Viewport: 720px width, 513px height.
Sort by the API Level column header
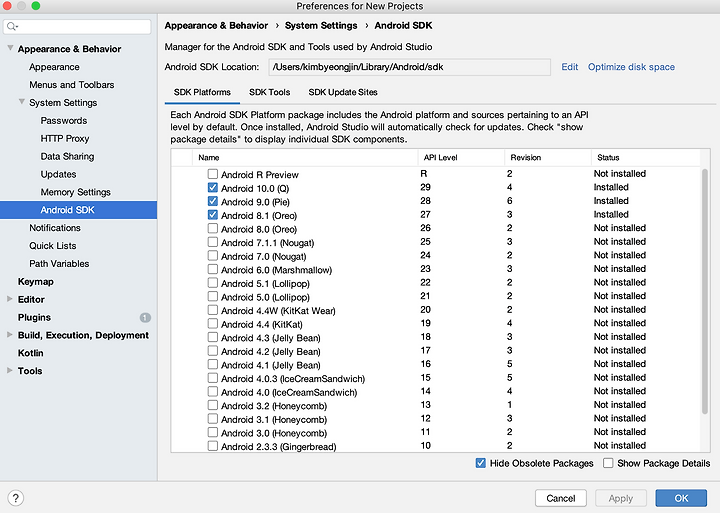click(461, 158)
